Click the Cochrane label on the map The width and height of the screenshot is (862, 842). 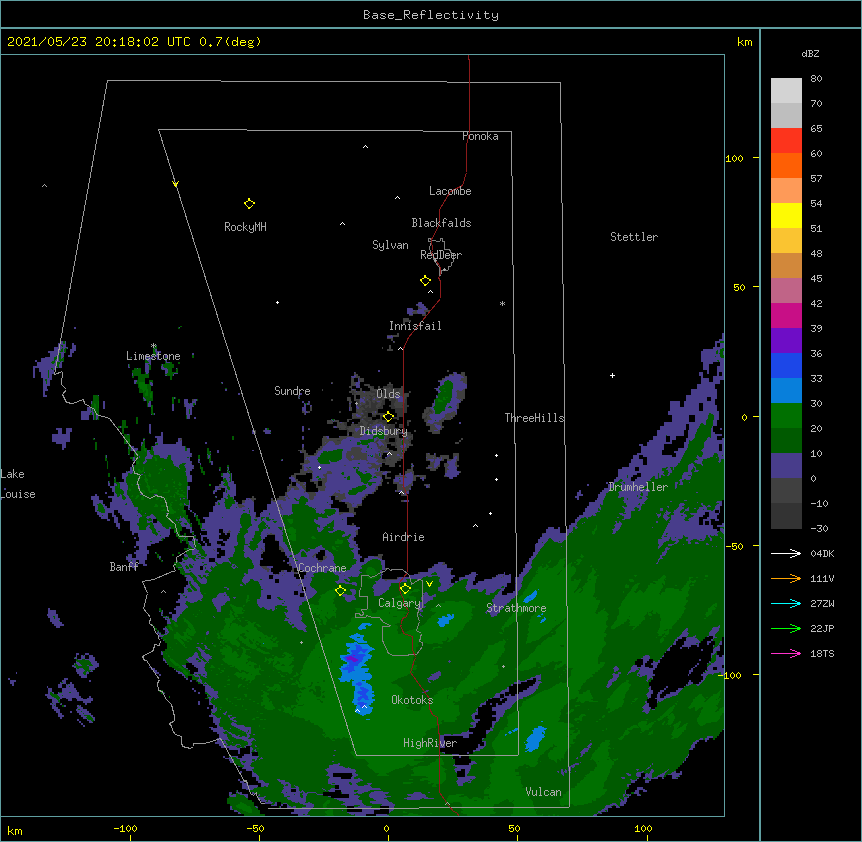pyautogui.click(x=323, y=568)
